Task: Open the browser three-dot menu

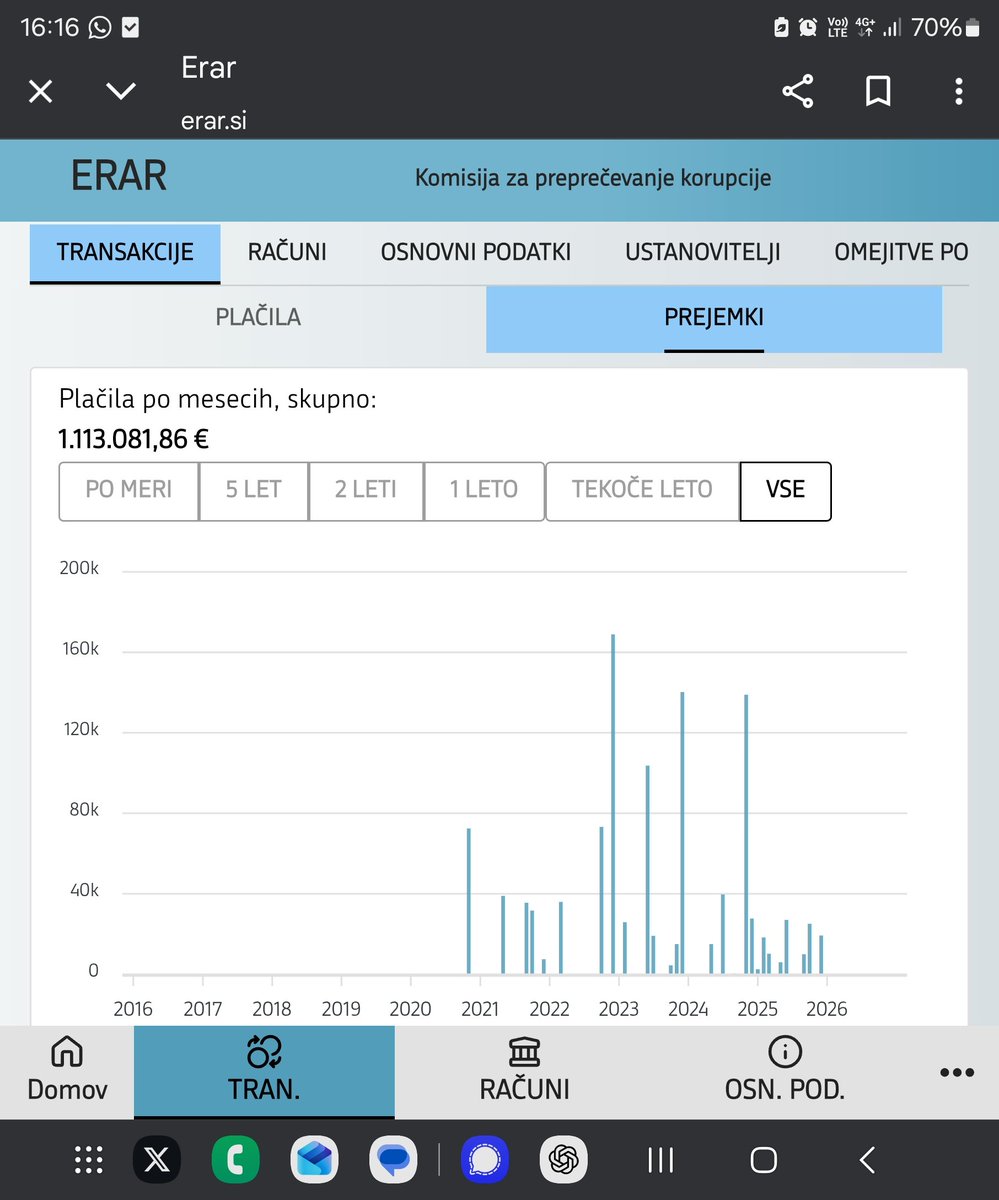Action: pyautogui.click(x=958, y=92)
